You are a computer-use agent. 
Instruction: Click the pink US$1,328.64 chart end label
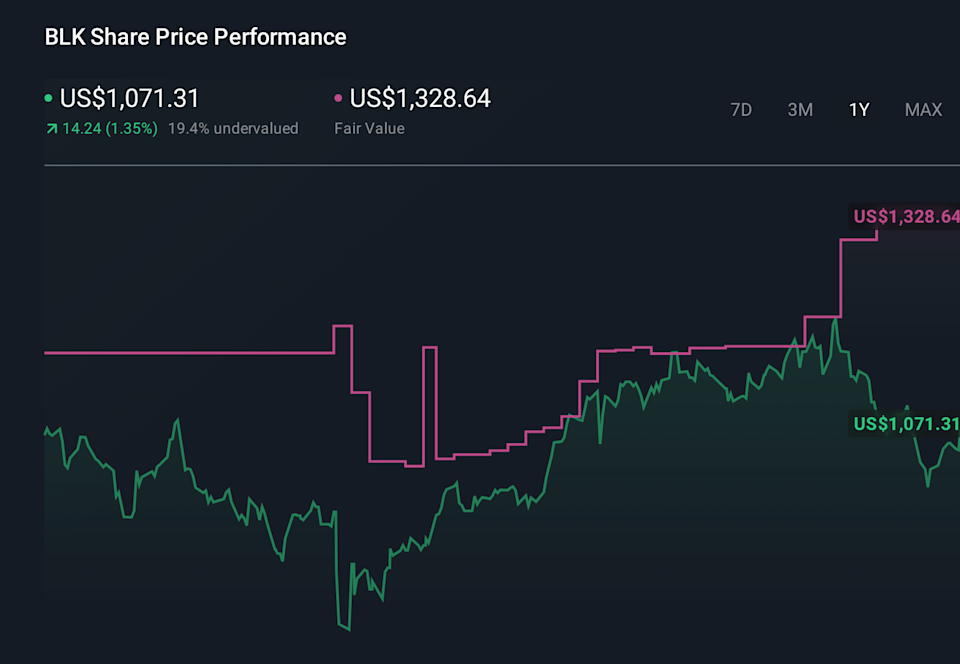coord(906,217)
